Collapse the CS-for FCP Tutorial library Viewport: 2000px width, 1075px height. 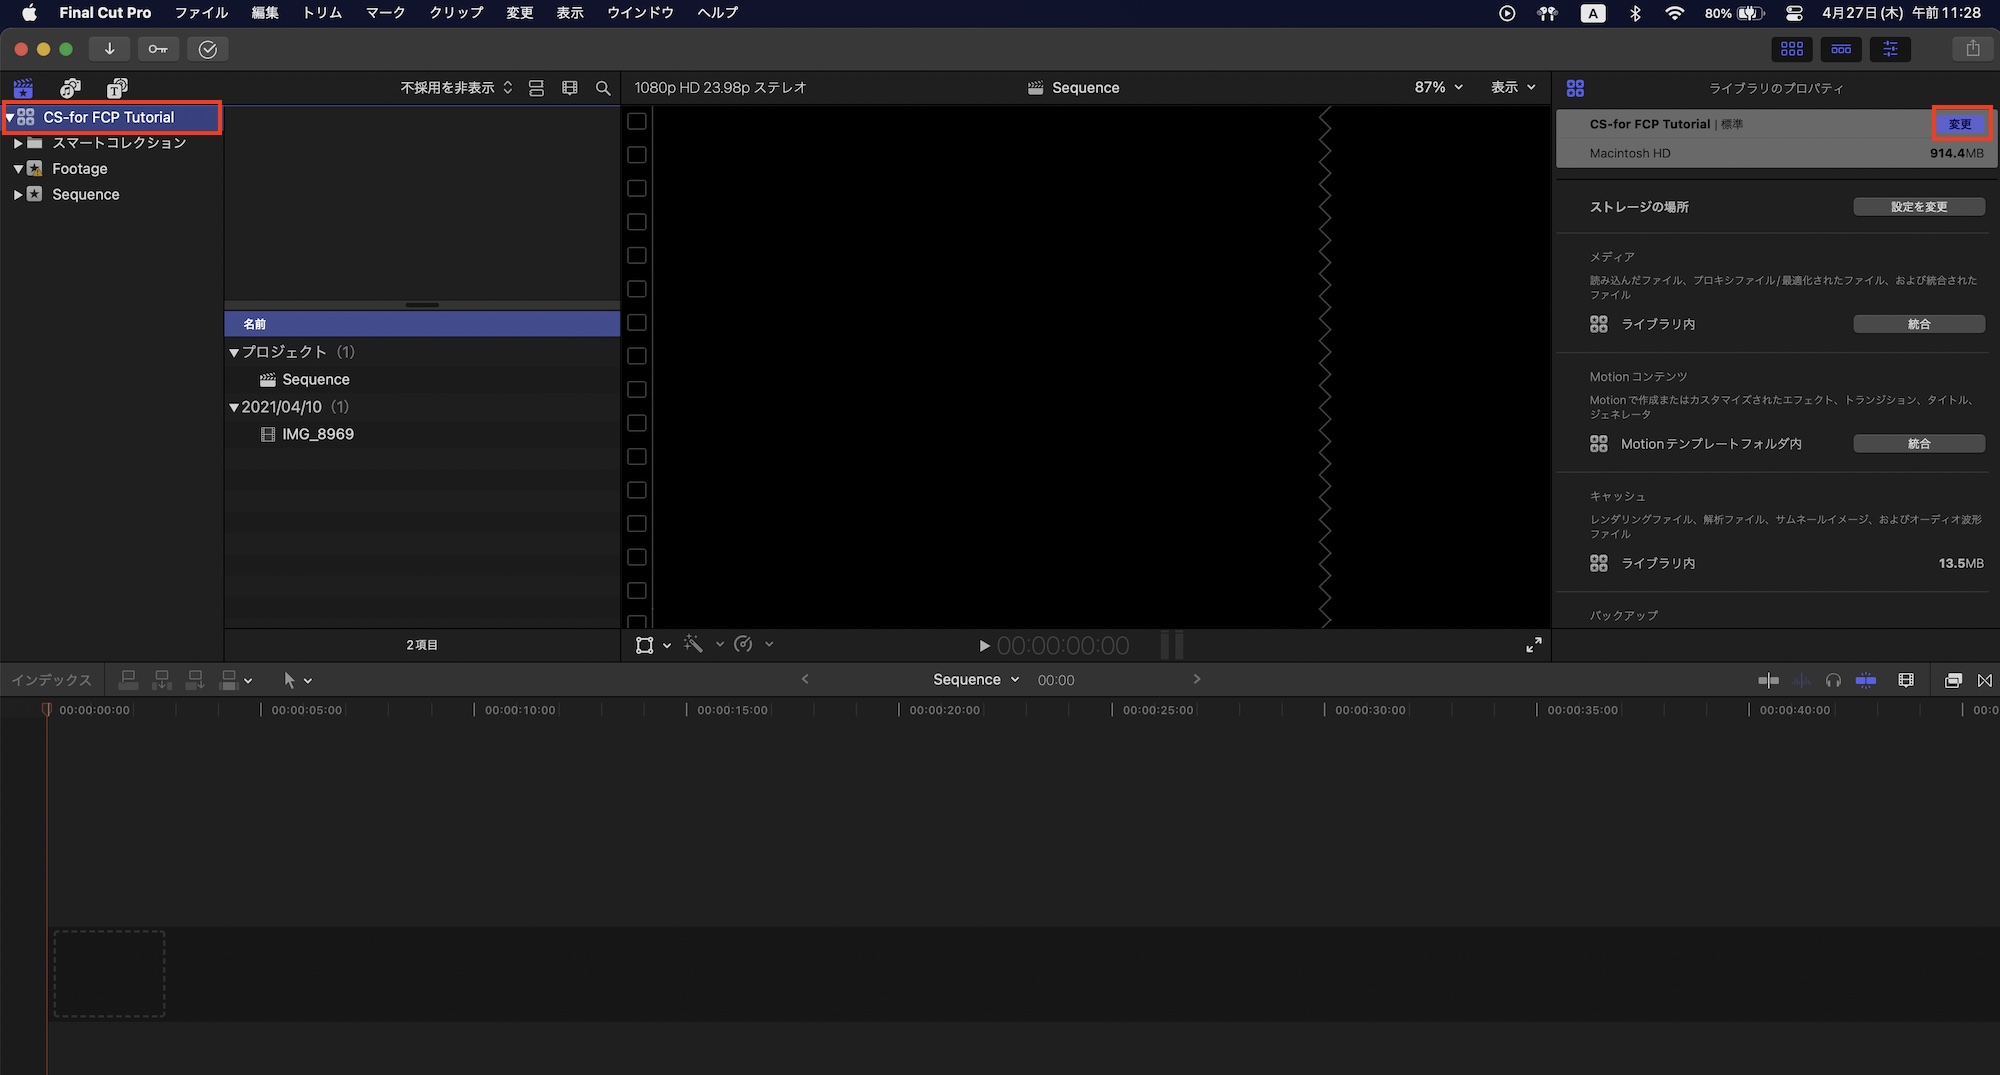point(10,118)
